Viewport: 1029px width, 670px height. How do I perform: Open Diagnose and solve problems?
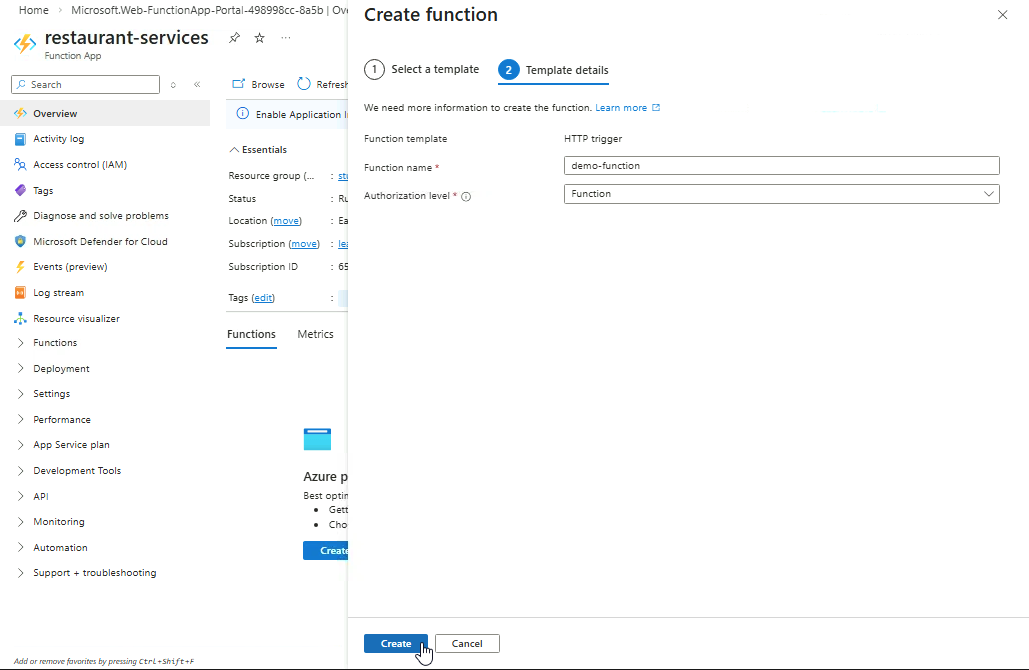100,216
